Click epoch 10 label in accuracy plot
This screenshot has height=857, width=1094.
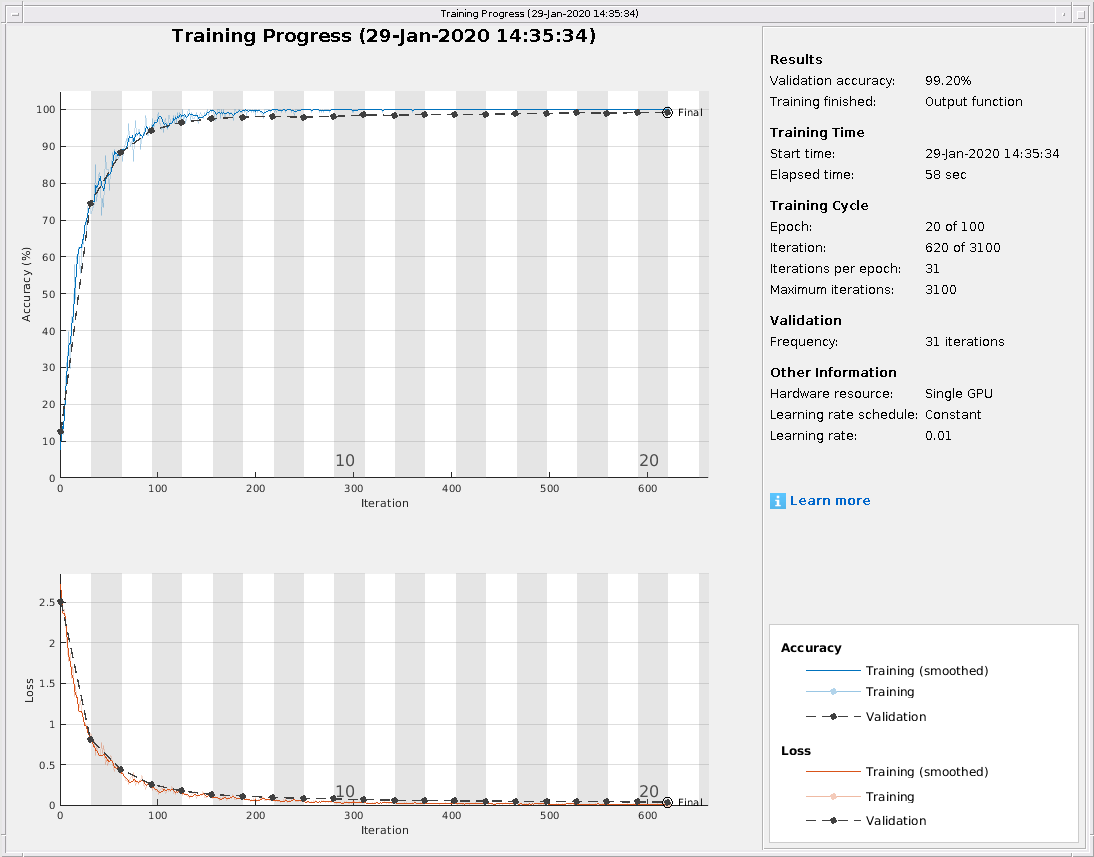click(x=345, y=461)
